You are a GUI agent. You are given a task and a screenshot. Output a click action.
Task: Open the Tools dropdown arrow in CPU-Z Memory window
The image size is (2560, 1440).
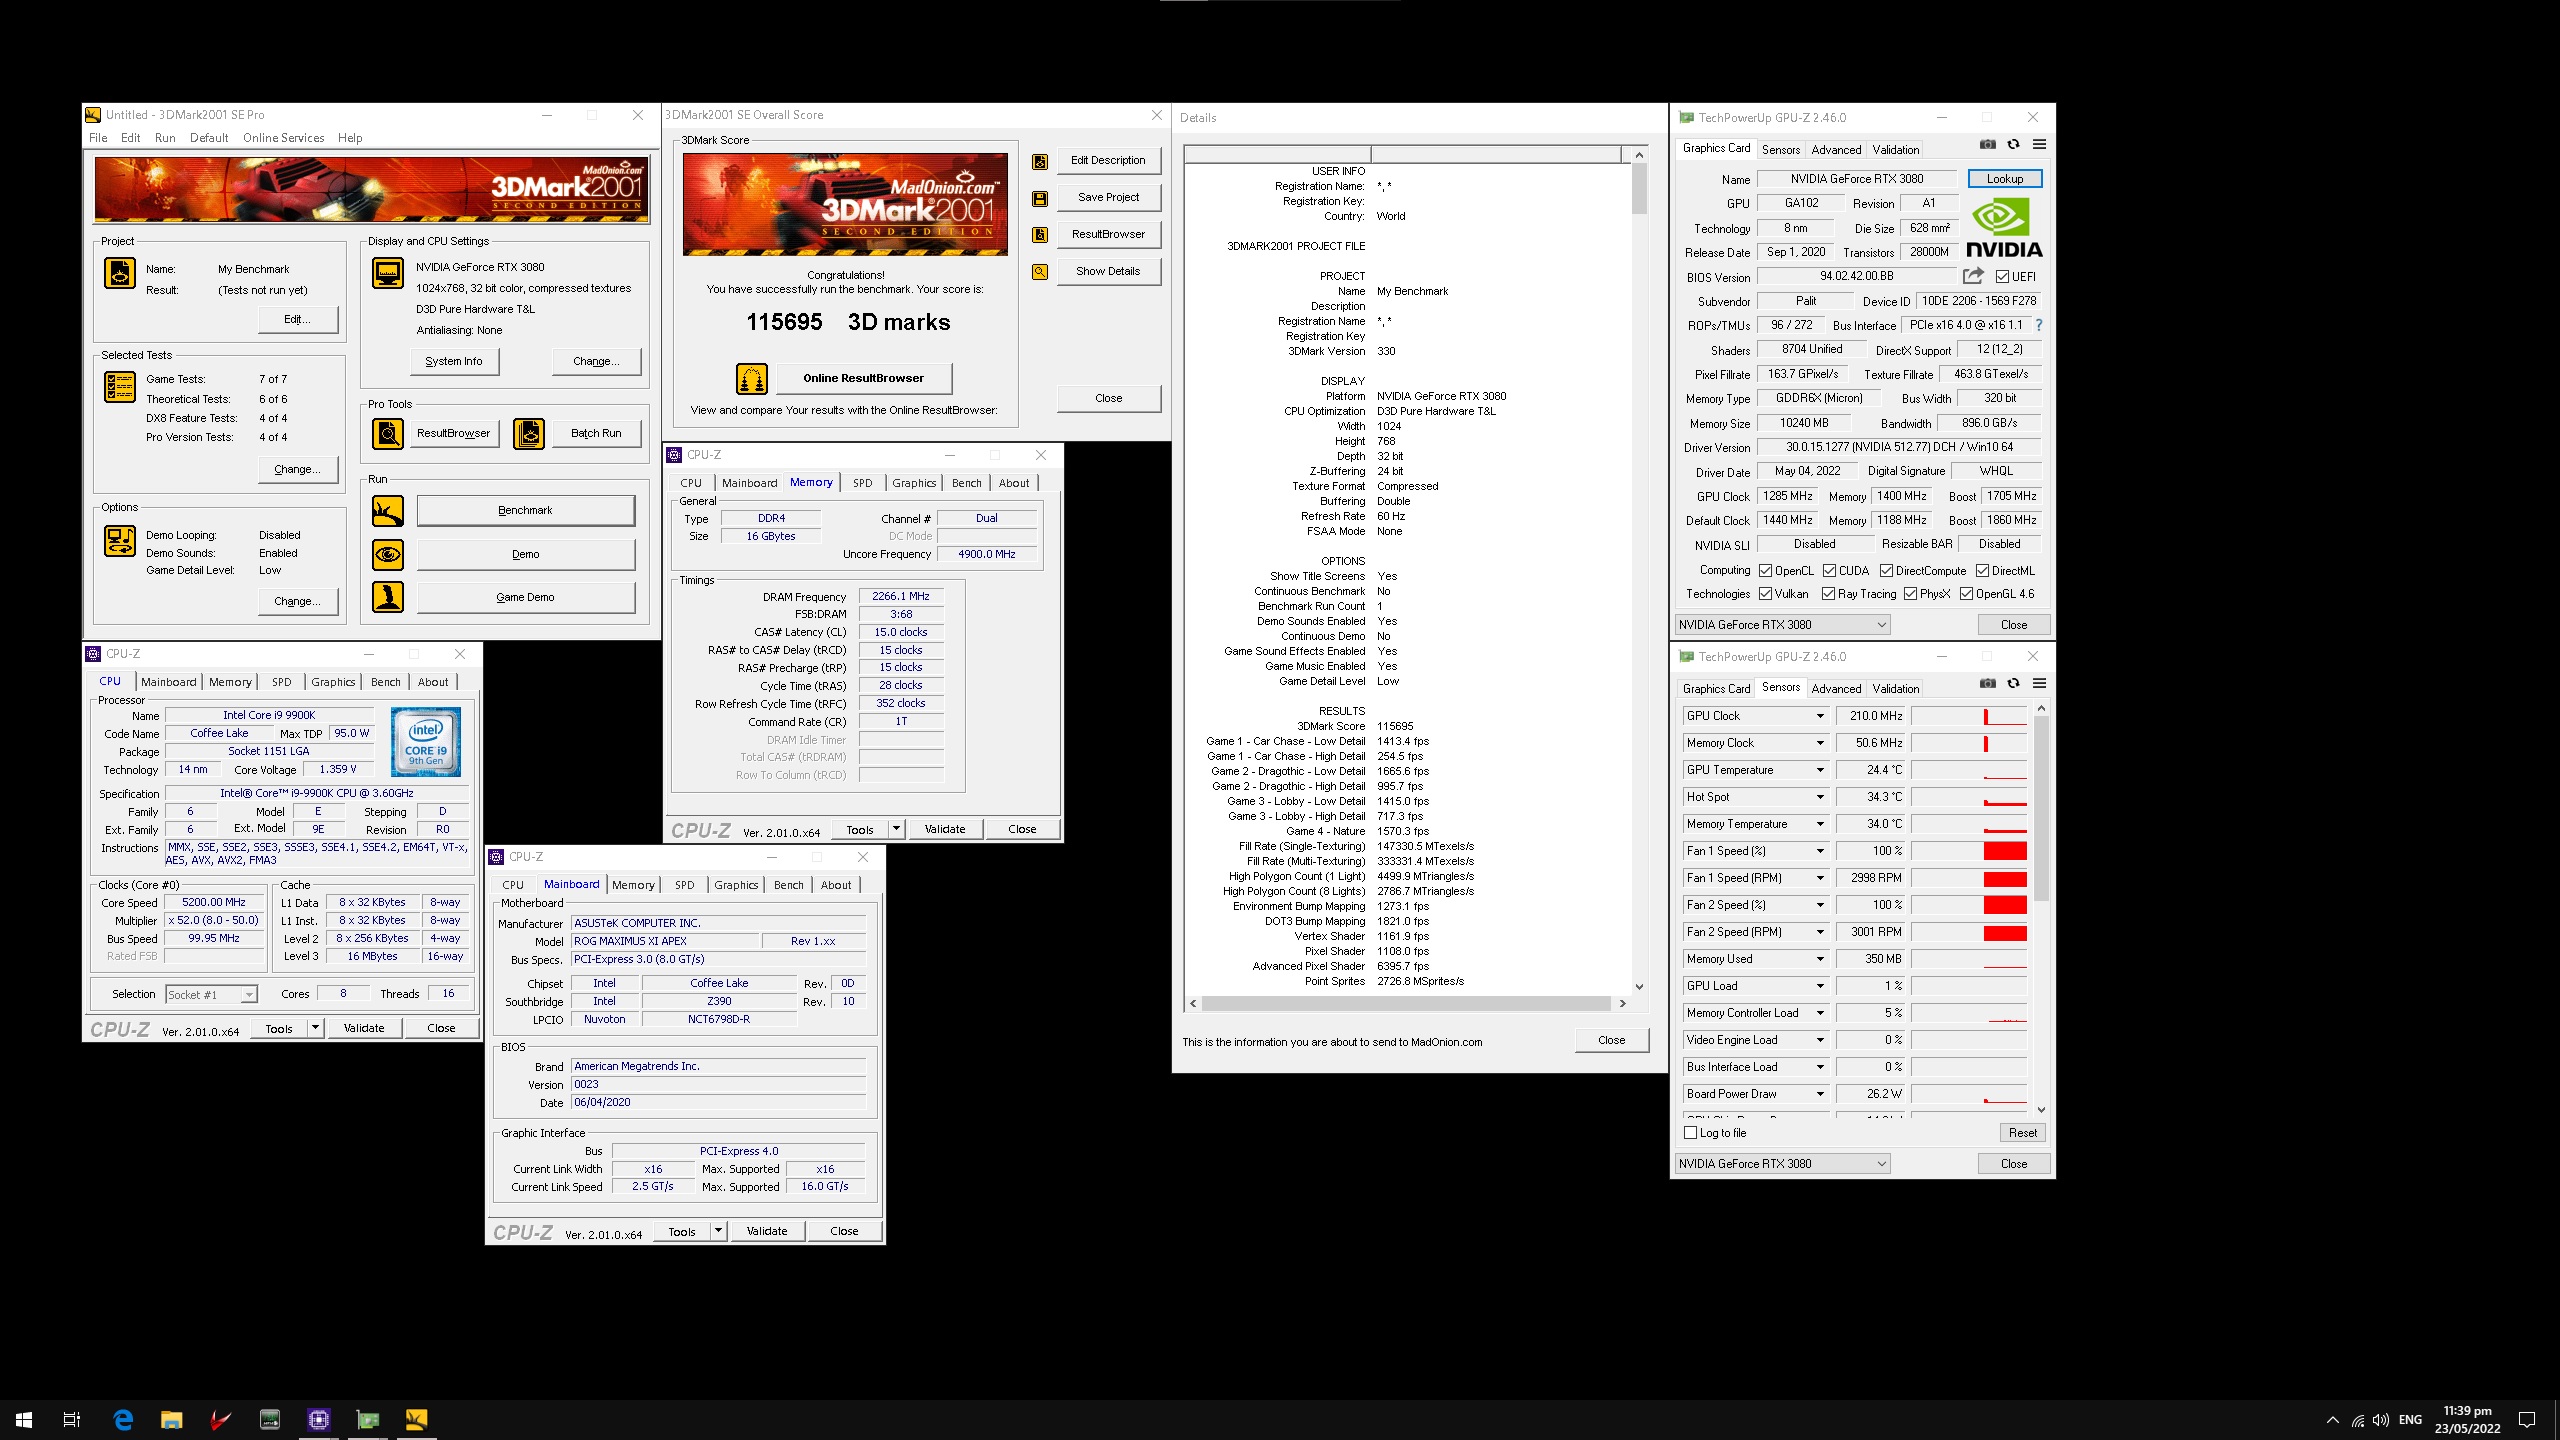coord(897,829)
